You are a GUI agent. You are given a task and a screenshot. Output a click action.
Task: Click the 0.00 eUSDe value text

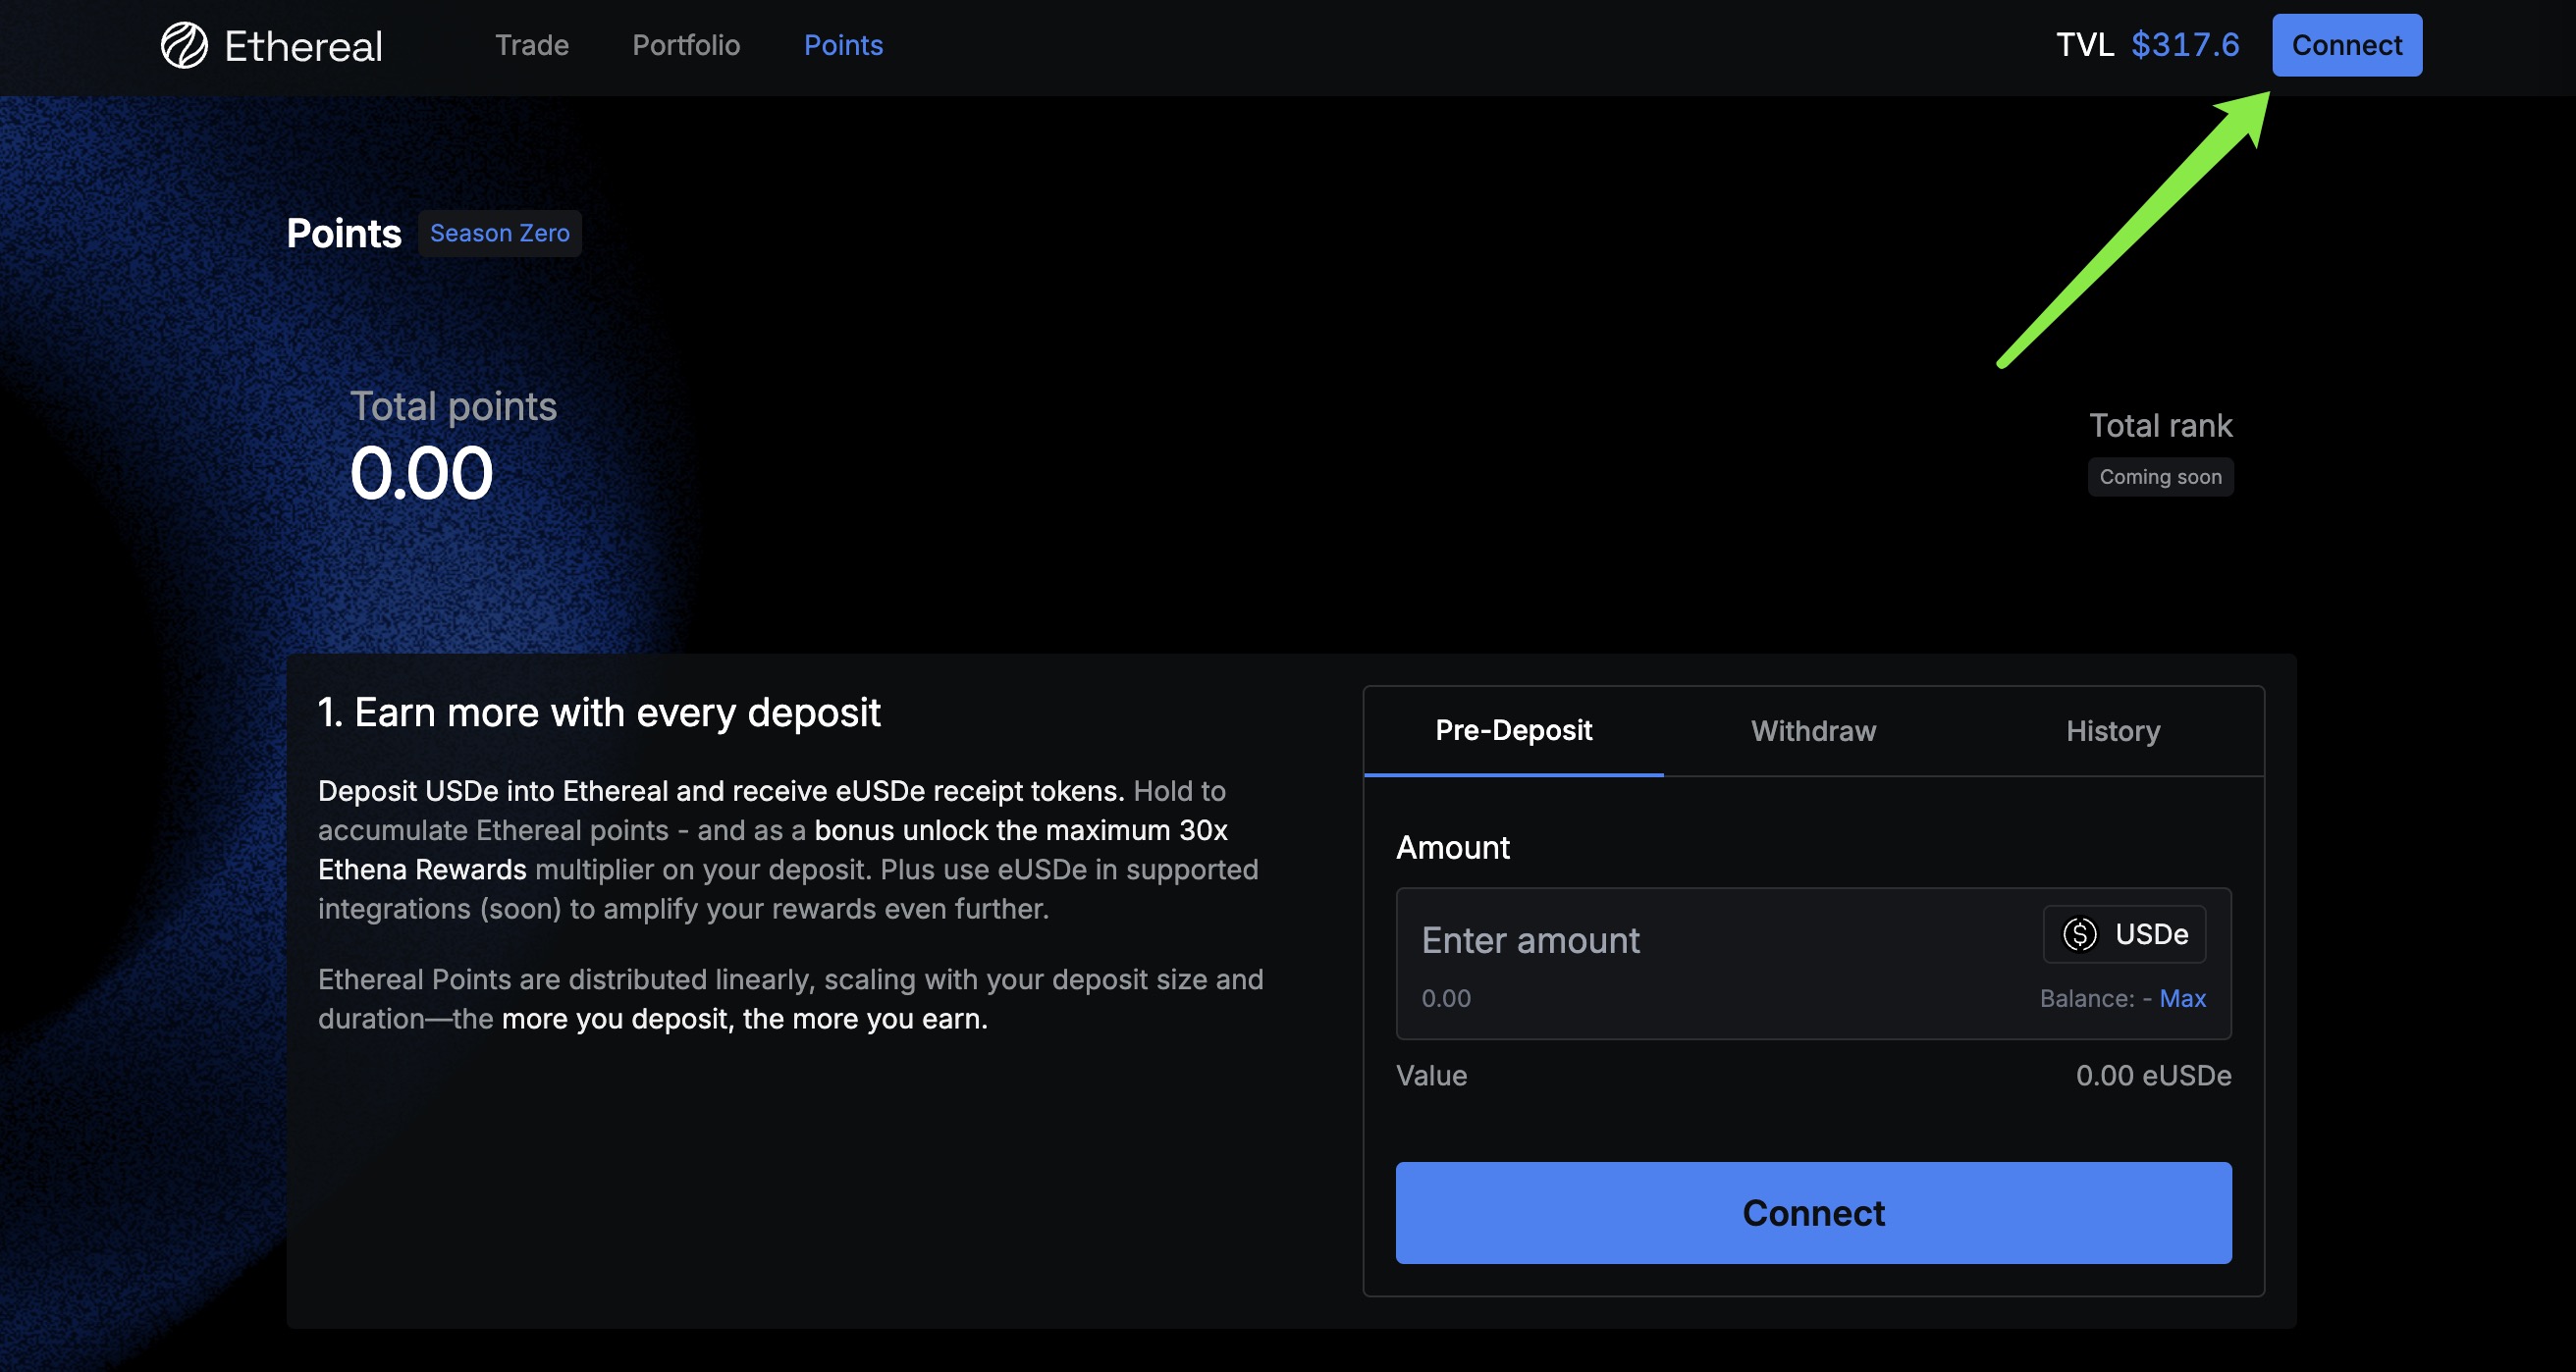pos(2153,1075)
